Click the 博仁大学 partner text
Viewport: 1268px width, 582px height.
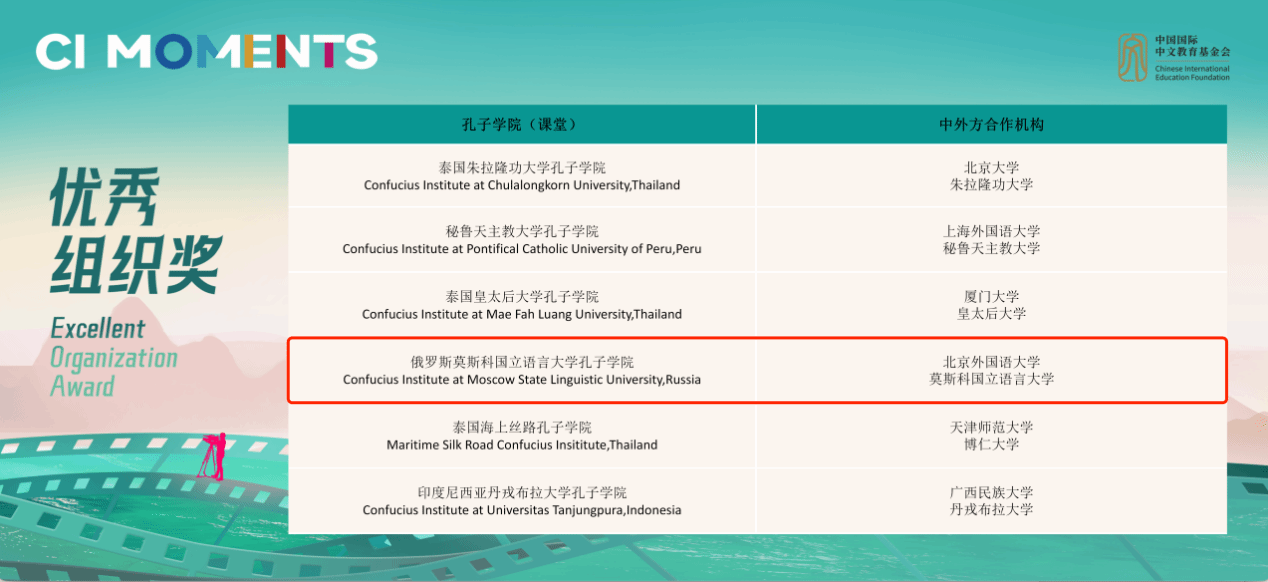(991, 444)
